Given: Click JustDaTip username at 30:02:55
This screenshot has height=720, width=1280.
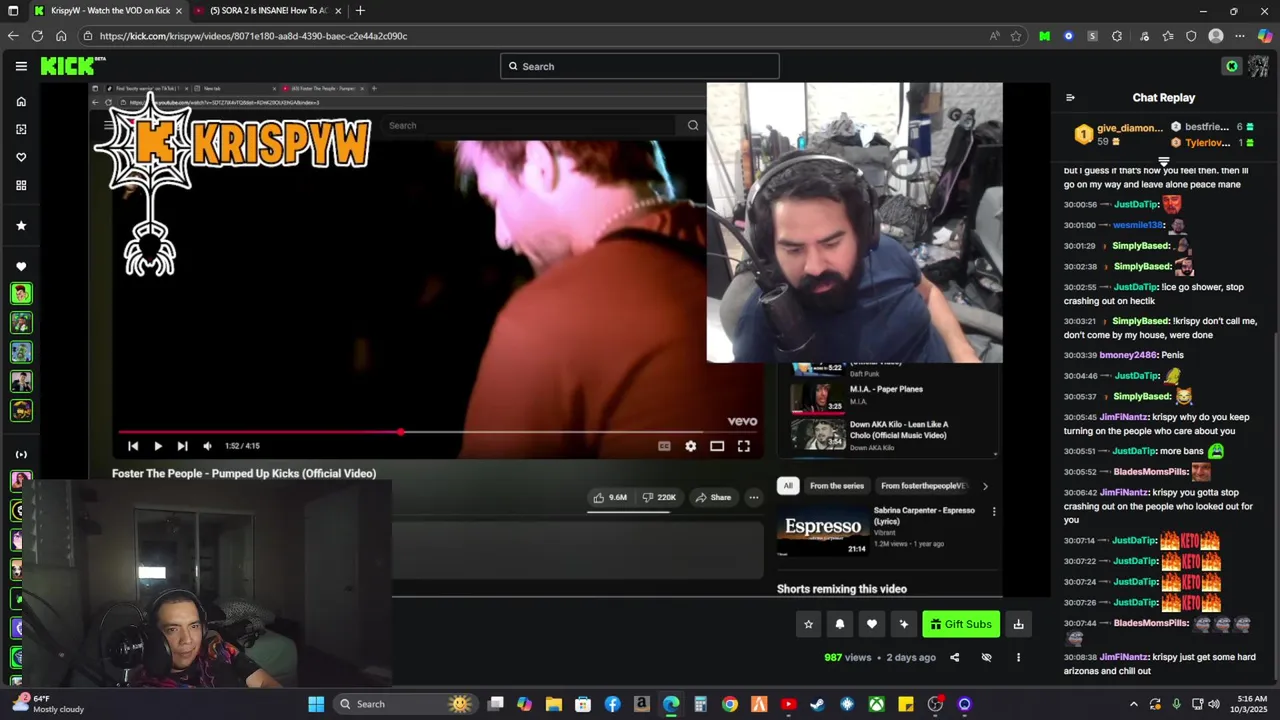Looking at the screenshot, I should [1136, 287].
